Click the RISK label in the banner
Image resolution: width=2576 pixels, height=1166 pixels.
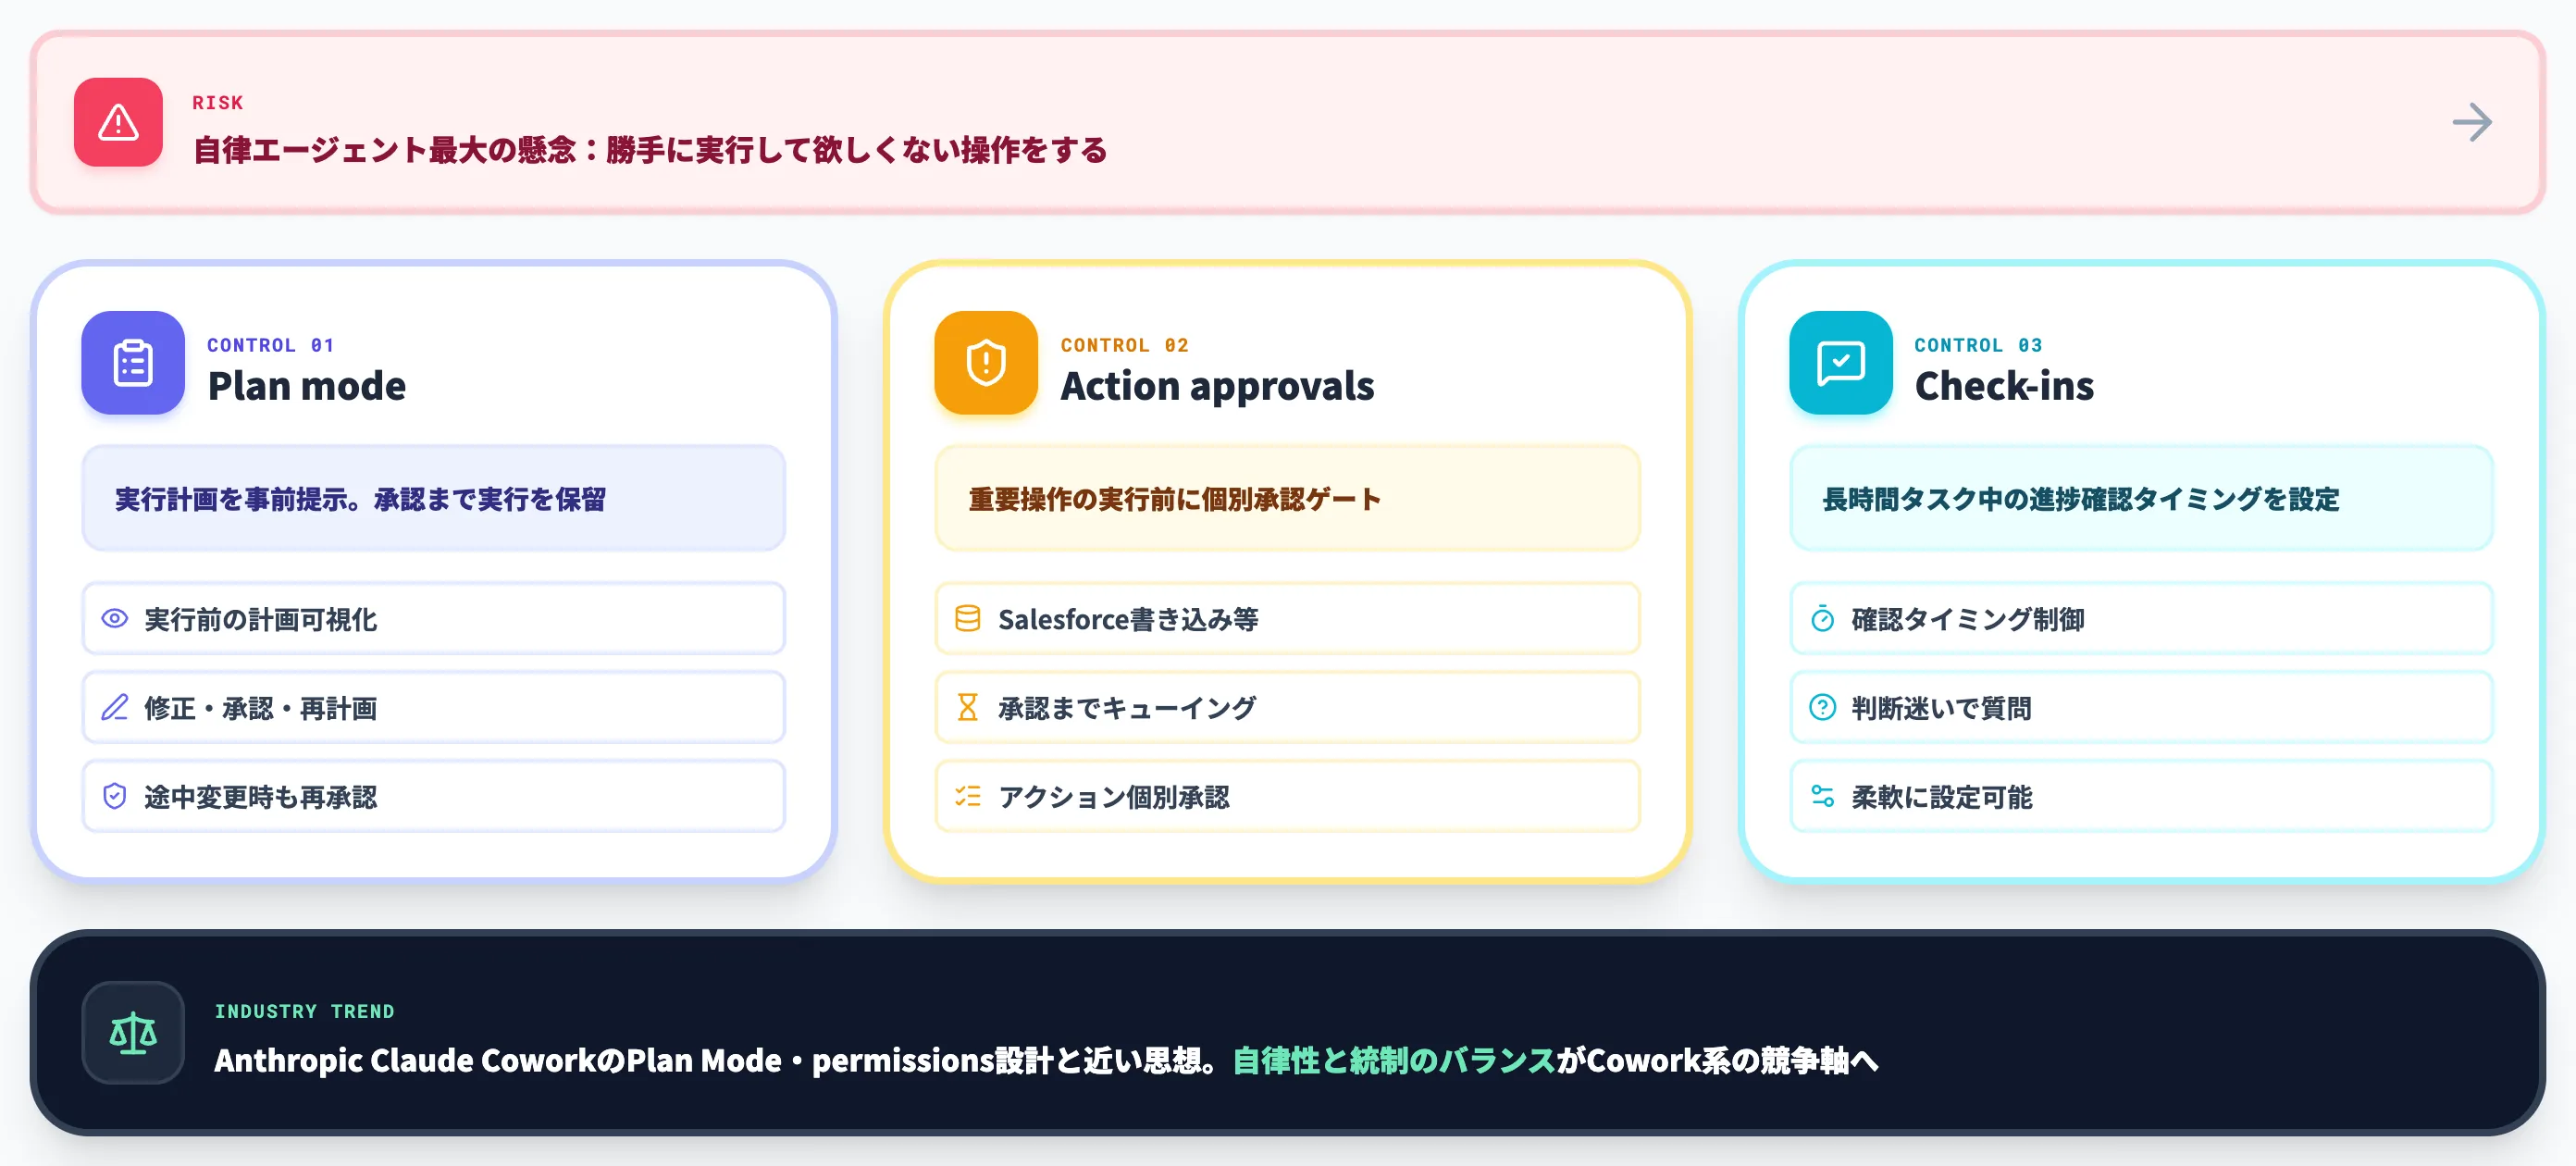click(x=218, y=103)
